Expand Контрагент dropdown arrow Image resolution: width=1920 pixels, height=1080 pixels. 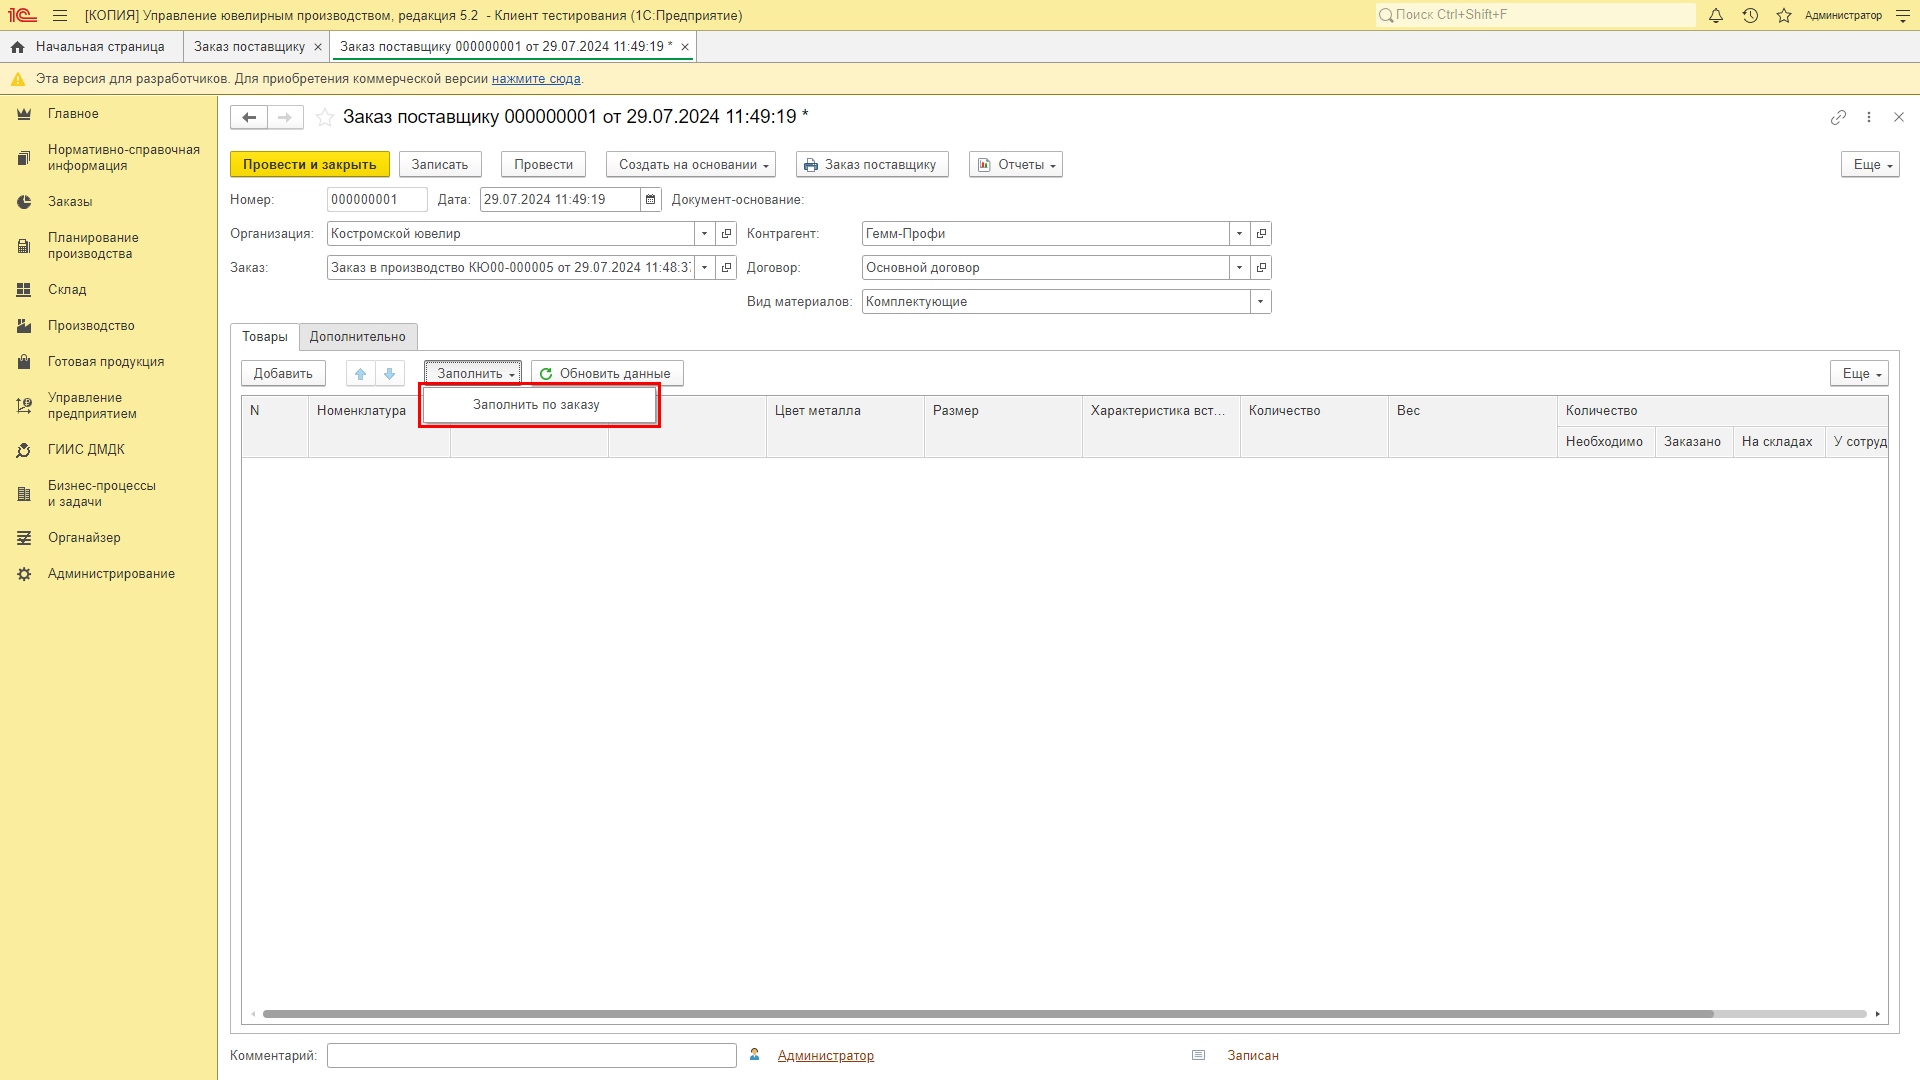pyautogui.click(x=1239, y=234)
